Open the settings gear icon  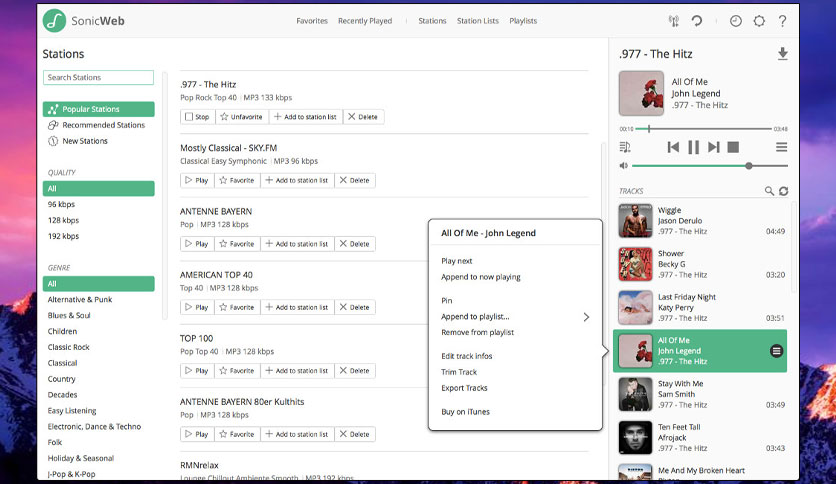click(759, 21)
